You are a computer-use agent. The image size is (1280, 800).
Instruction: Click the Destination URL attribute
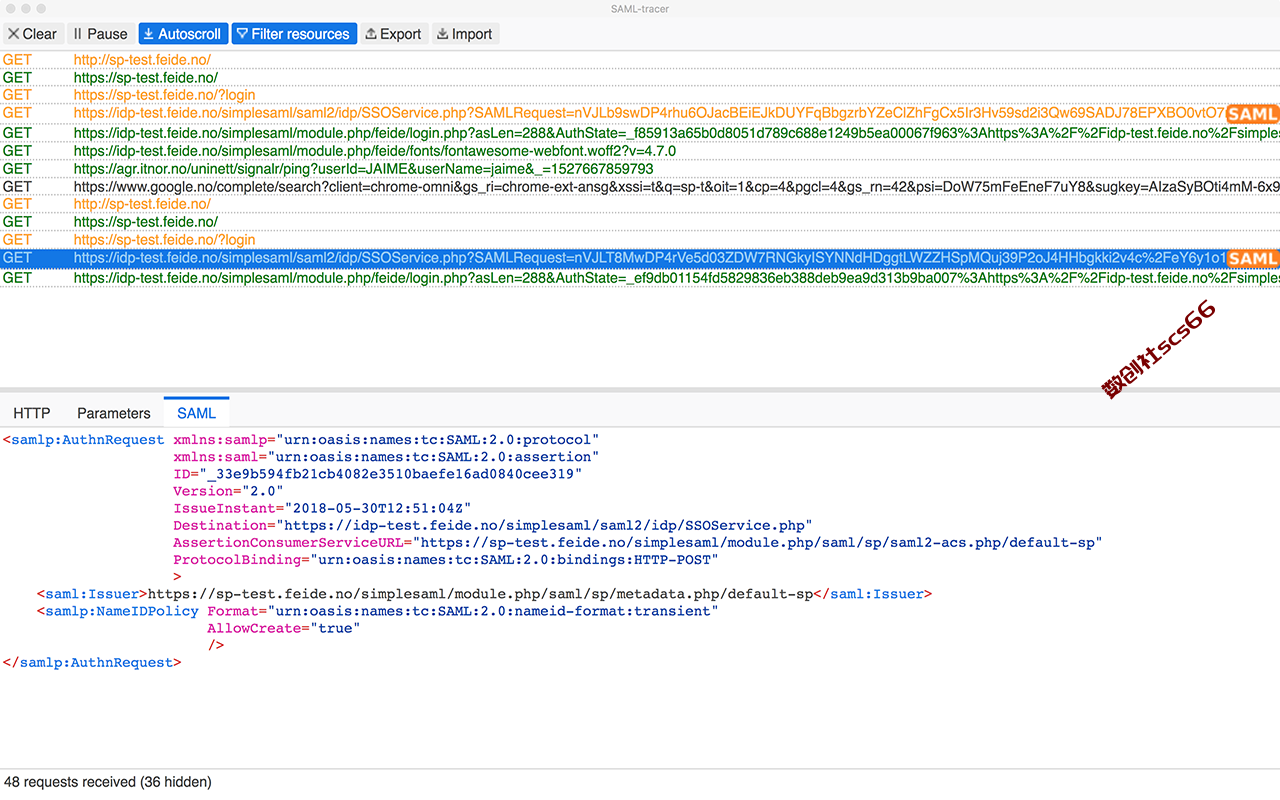coord(493,525)
